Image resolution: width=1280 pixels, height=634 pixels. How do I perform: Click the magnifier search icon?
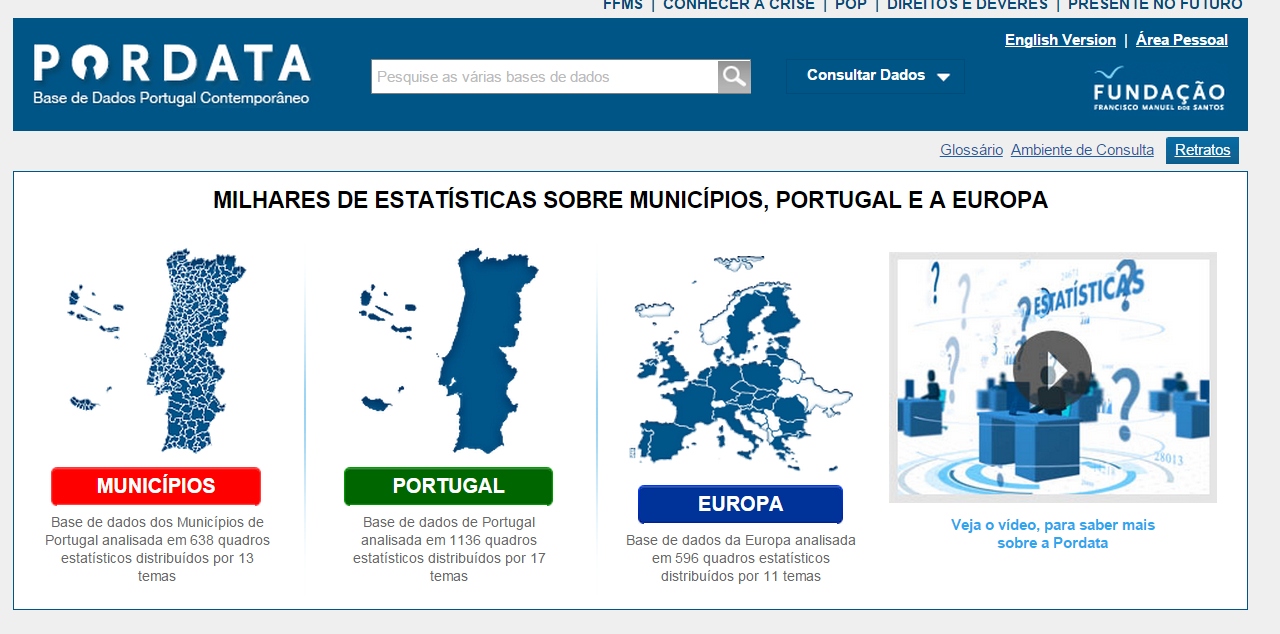(734, 77)
